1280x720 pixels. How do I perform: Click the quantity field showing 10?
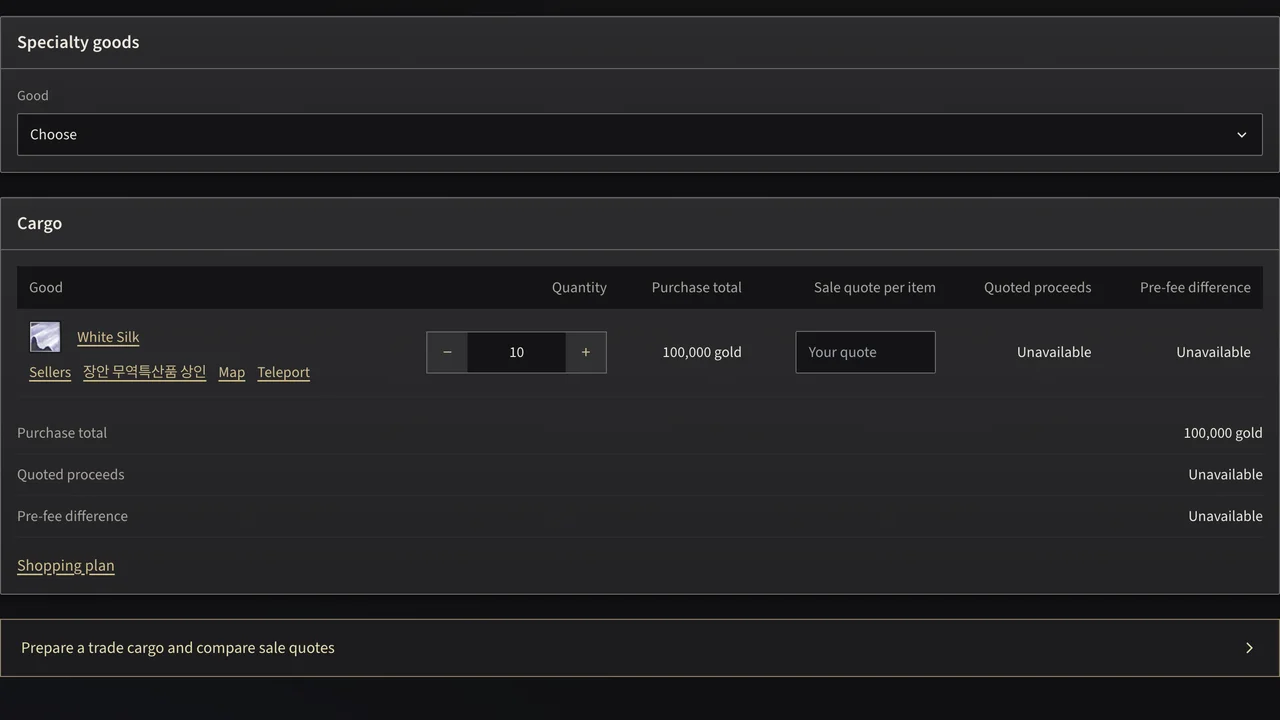tap(516, 352)
